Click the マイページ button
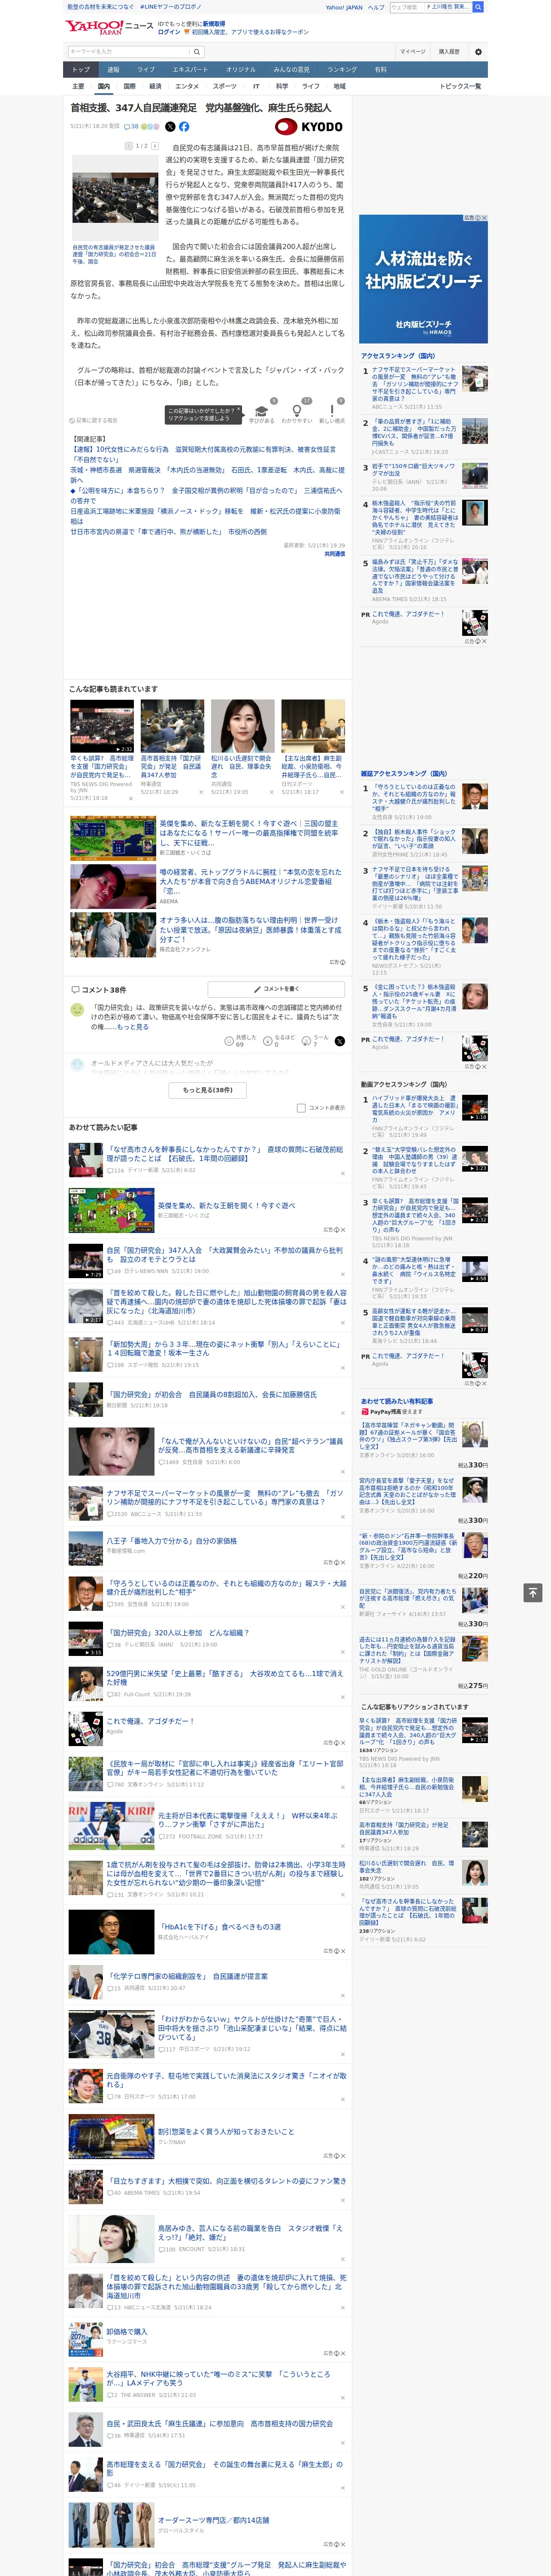The width and height of the screenshot is (551, 2576). click(x=413, y=52)
